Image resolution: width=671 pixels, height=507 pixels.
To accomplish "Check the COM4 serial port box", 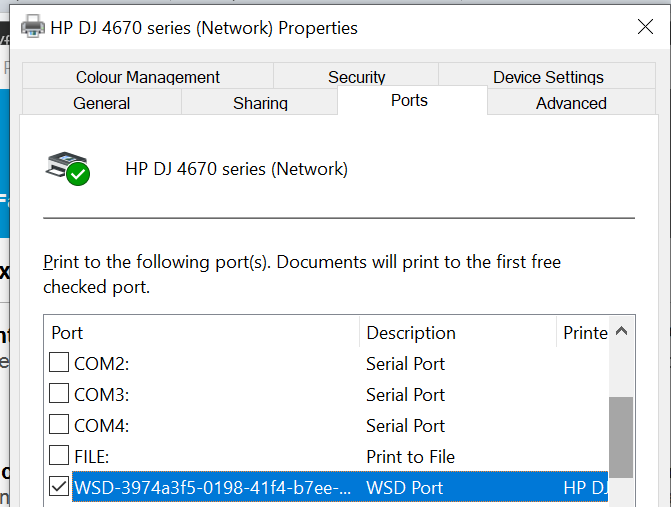I will click(x=60, y=425).
